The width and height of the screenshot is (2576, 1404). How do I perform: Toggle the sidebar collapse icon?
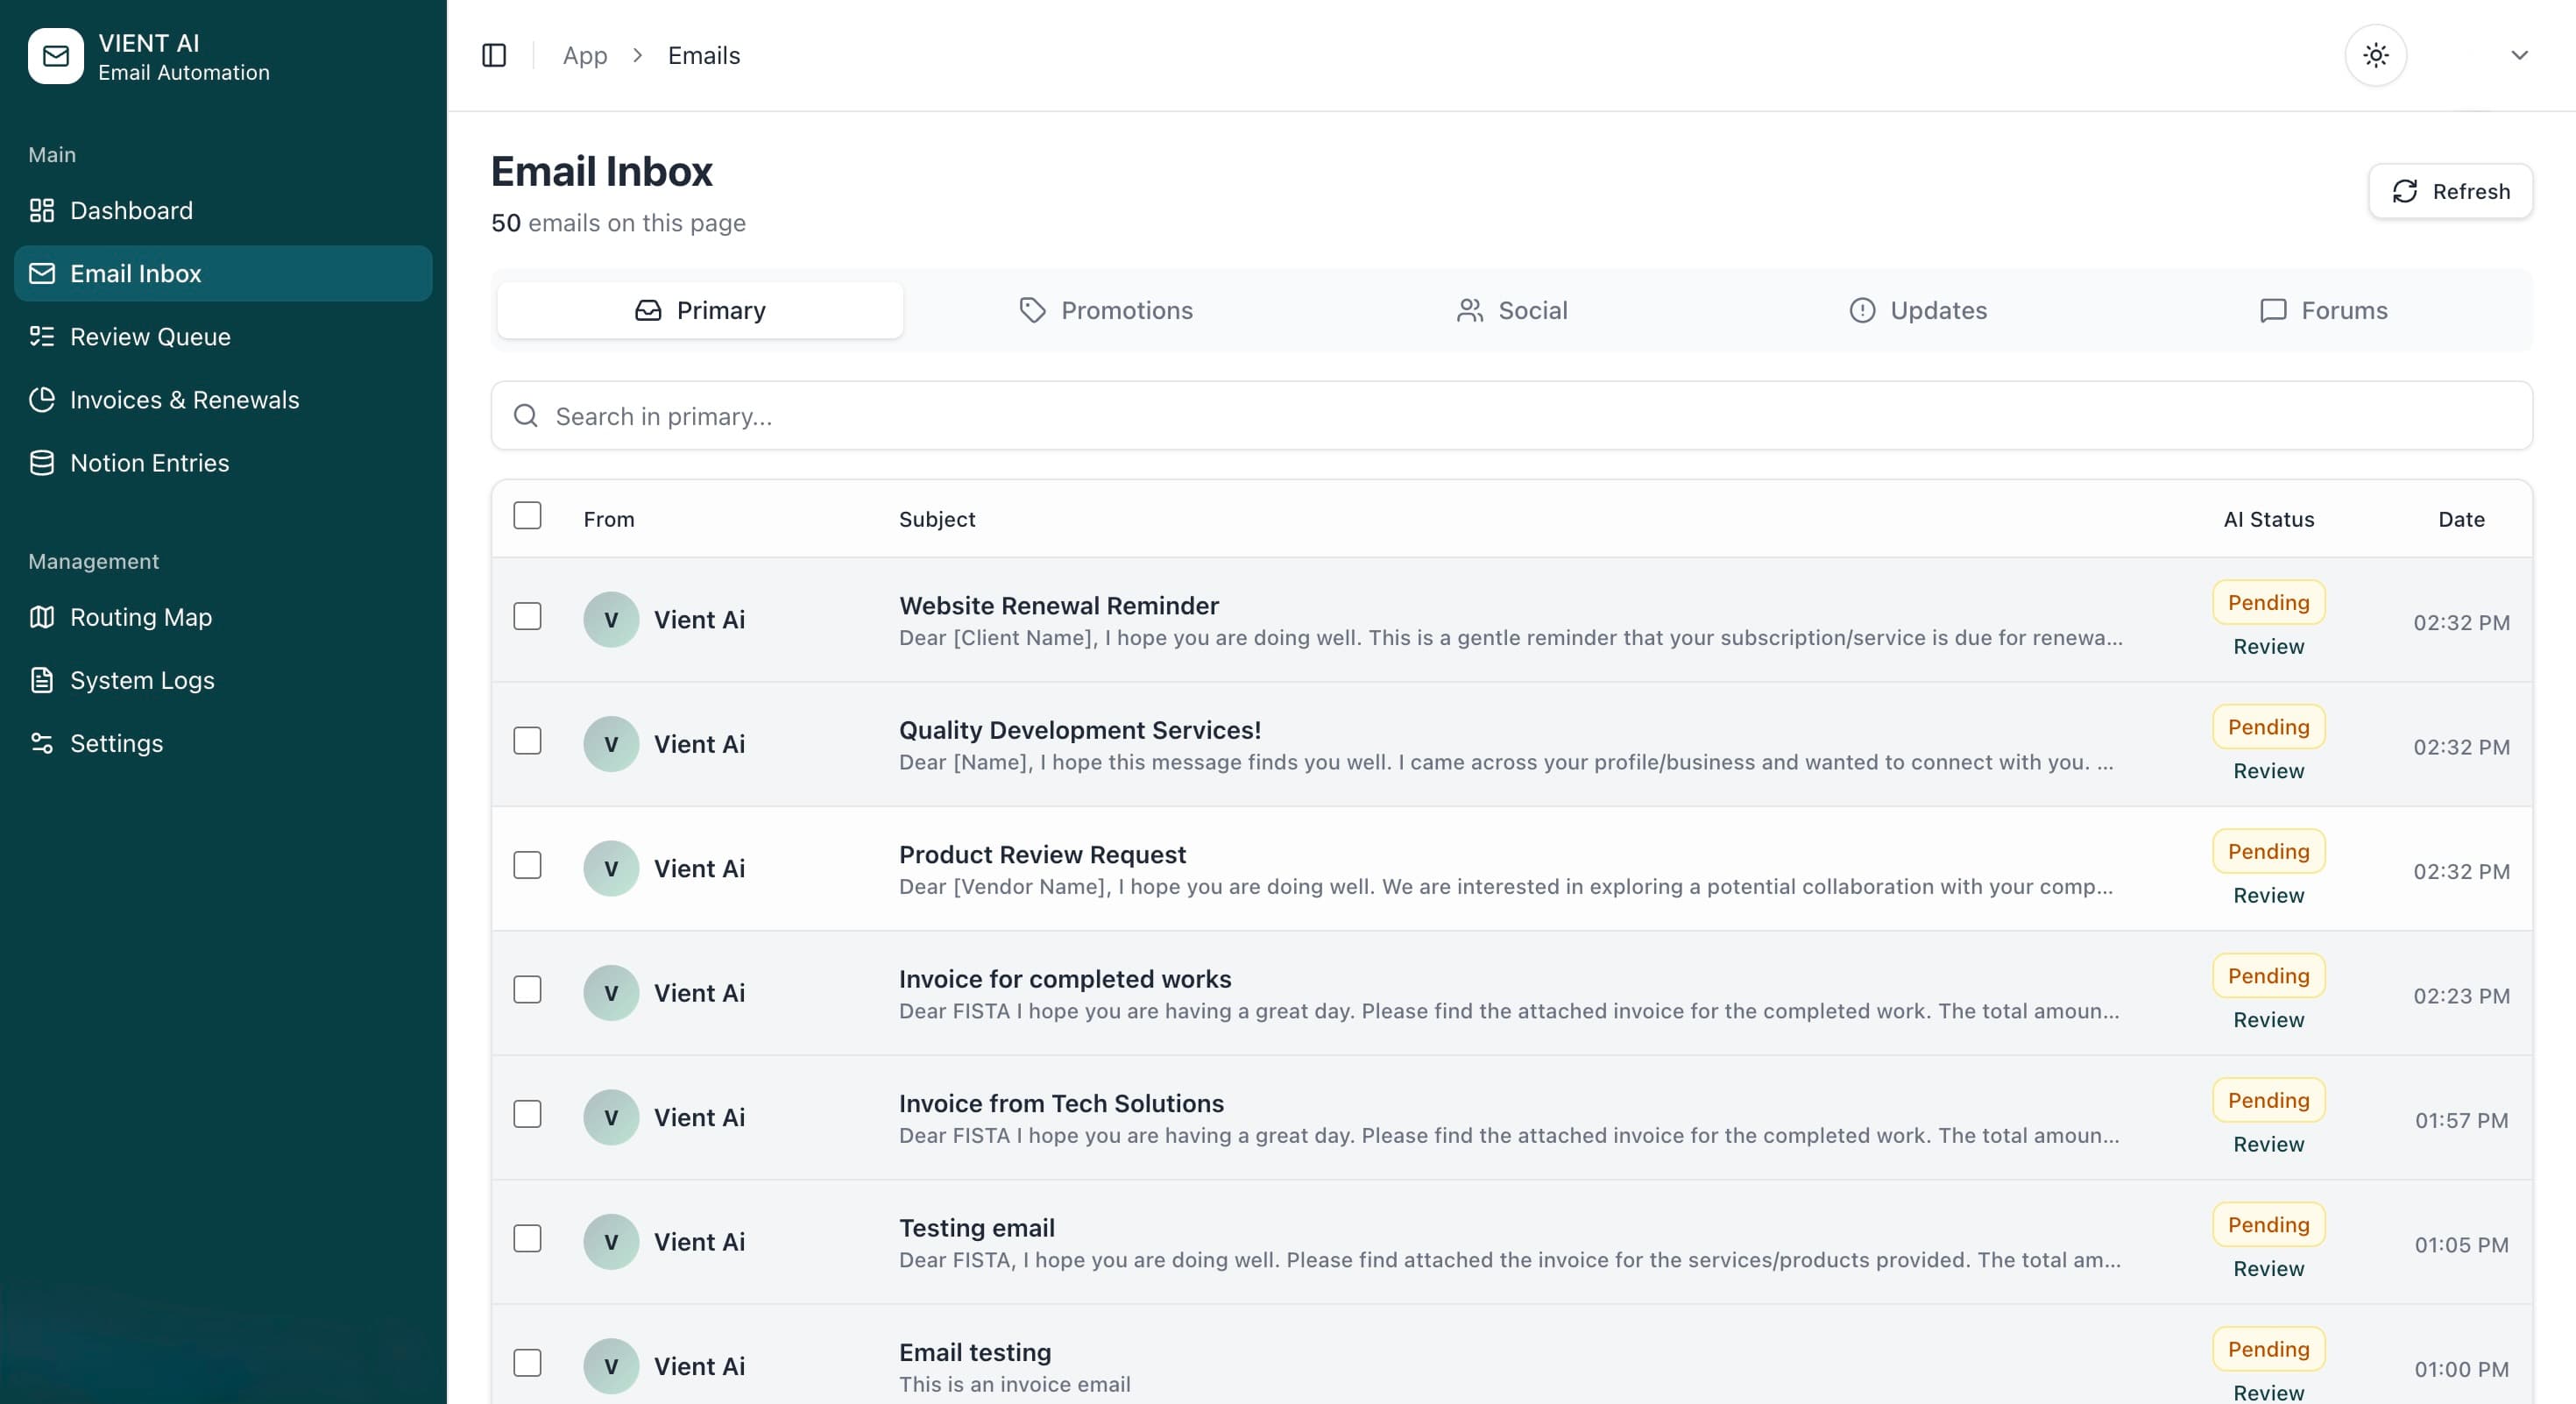point(494,55)
